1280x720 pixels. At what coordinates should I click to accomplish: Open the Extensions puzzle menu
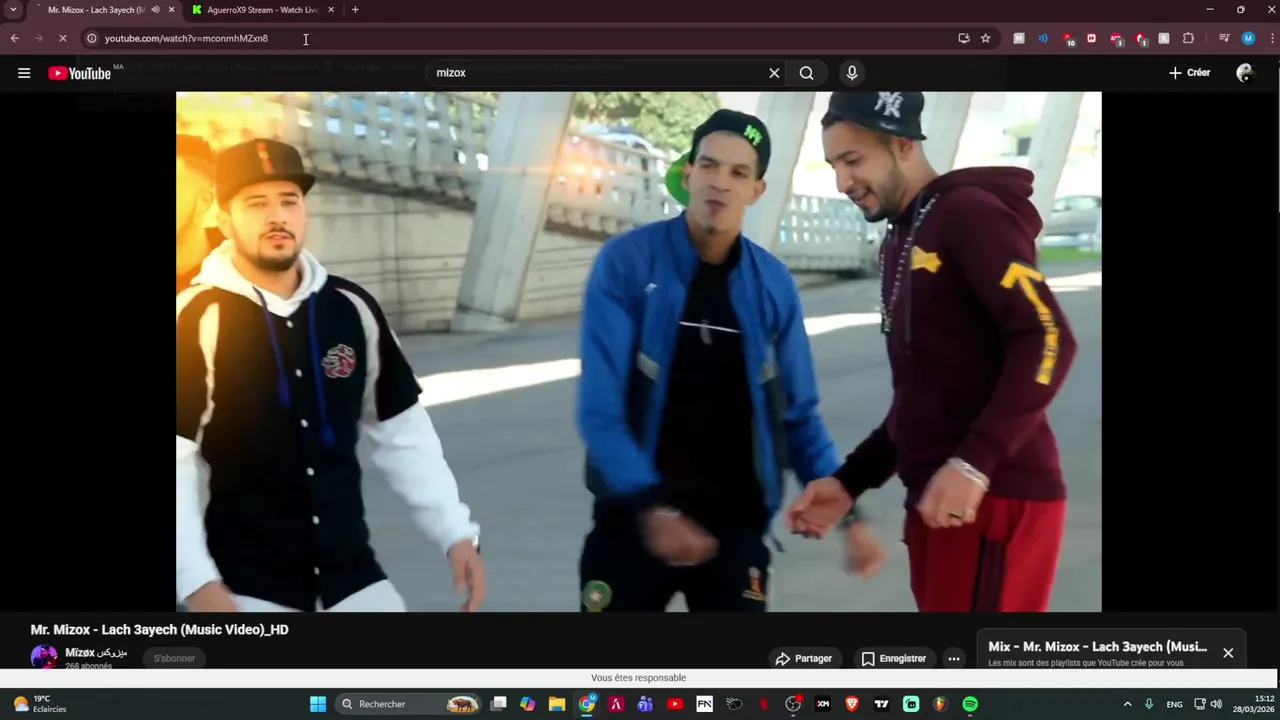pos(1188,38)
